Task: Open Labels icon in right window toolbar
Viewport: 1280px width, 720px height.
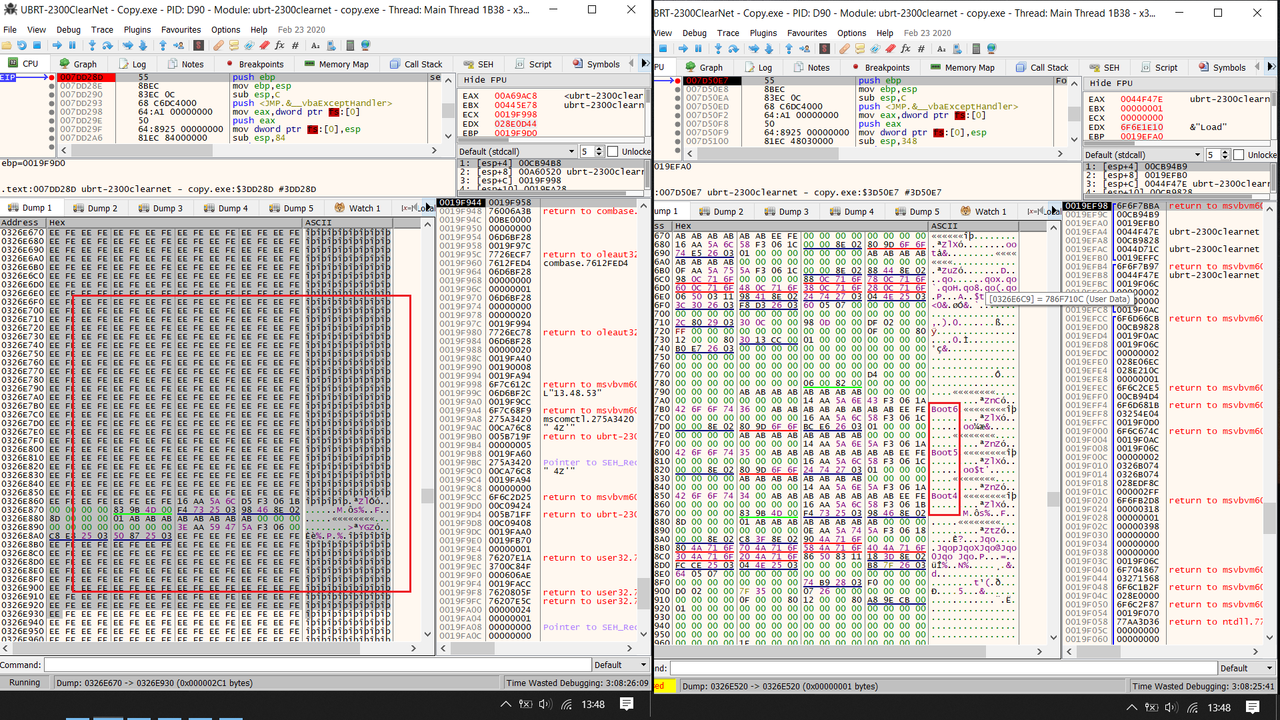Action: point(876,46)
